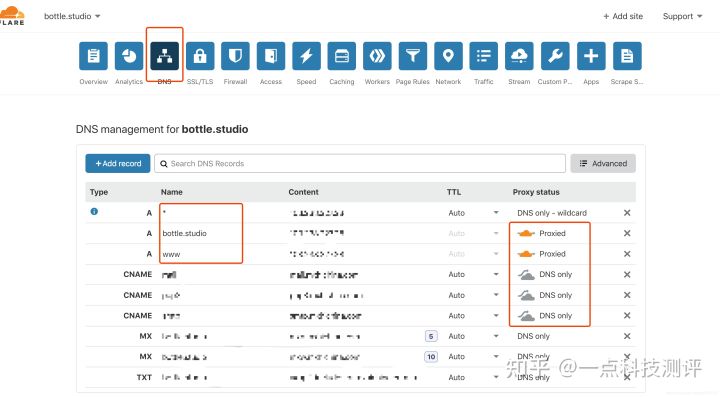Open the Caching drive icon

click(x=342, y=56)
